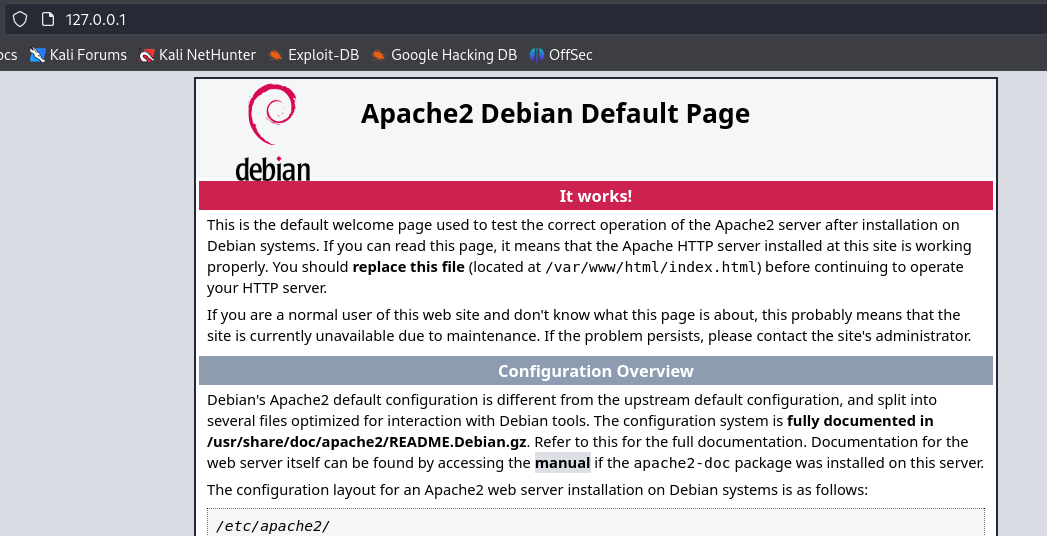Open the Exploit-DB bookmark label

point(323,55)
